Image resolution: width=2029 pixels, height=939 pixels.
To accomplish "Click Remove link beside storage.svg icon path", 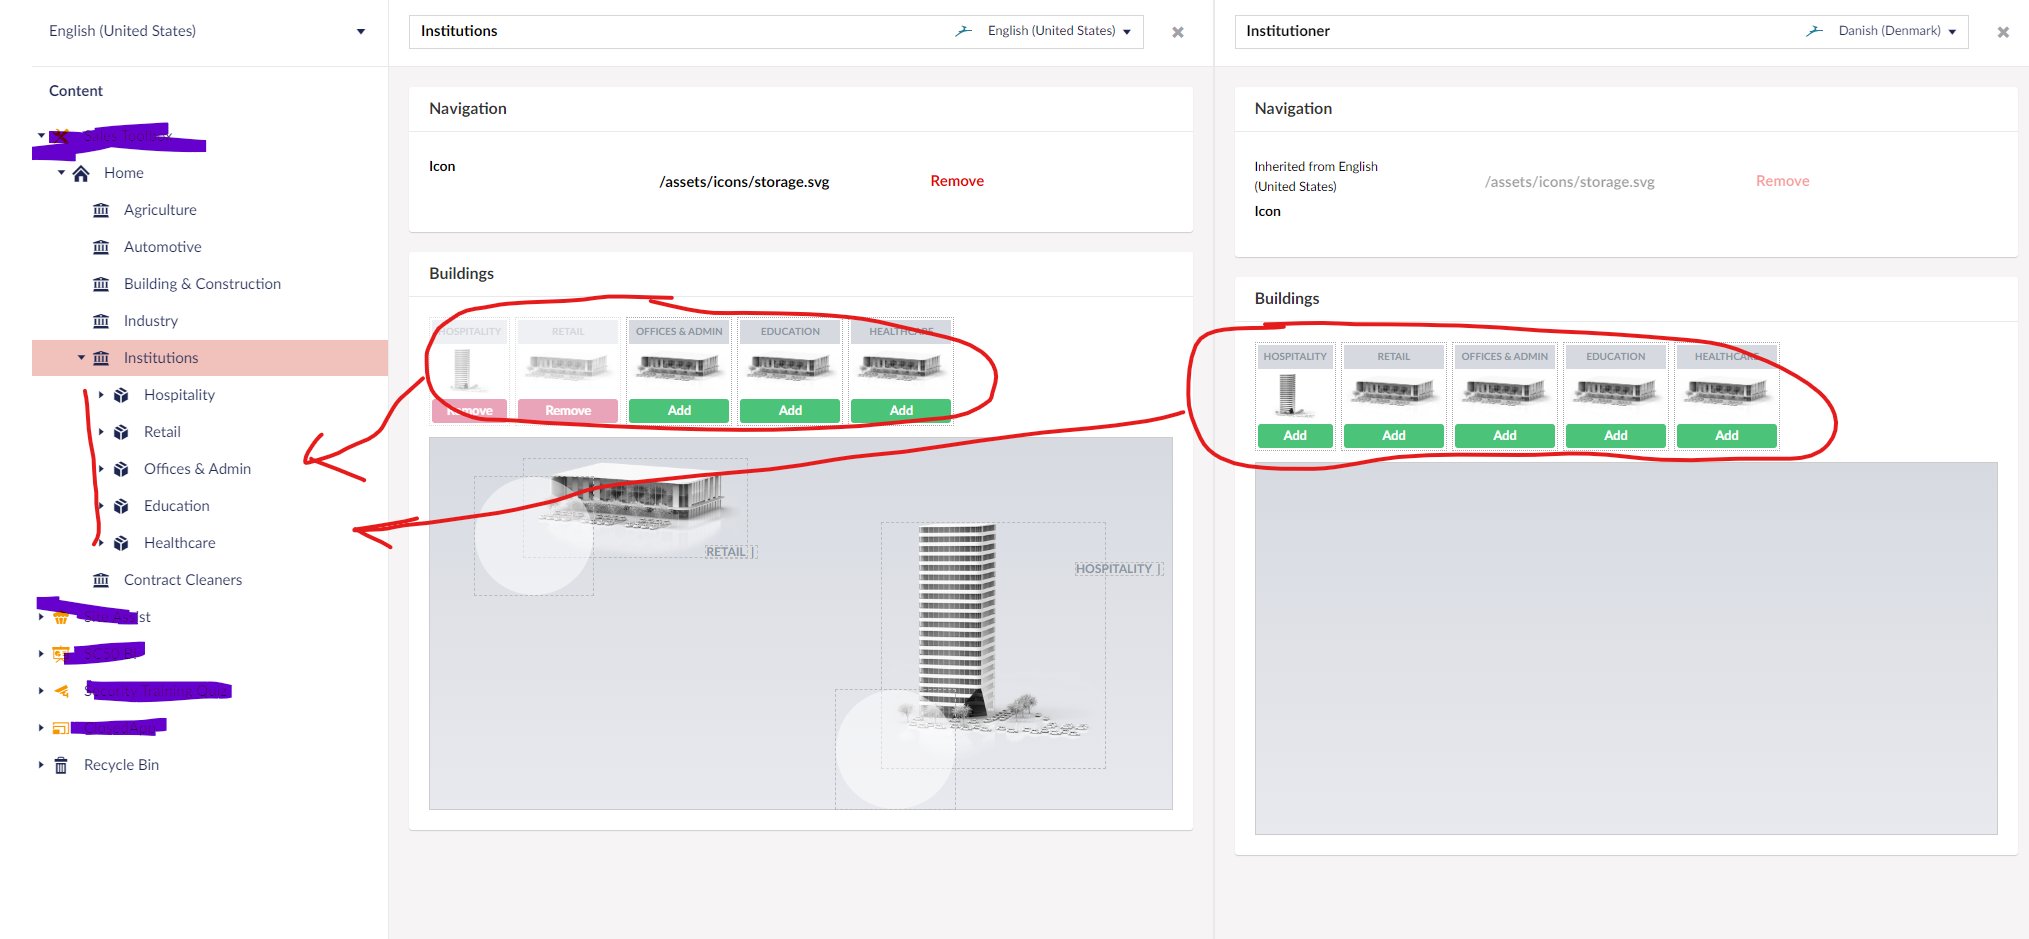I will [957, 181].
